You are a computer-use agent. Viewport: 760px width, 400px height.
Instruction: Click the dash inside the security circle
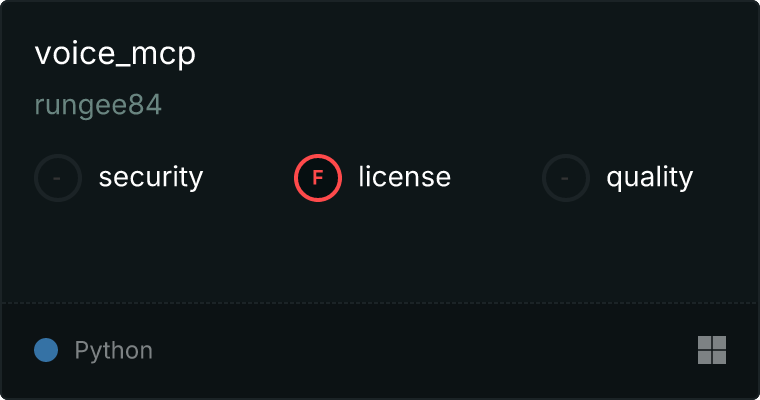coord(57,178)
